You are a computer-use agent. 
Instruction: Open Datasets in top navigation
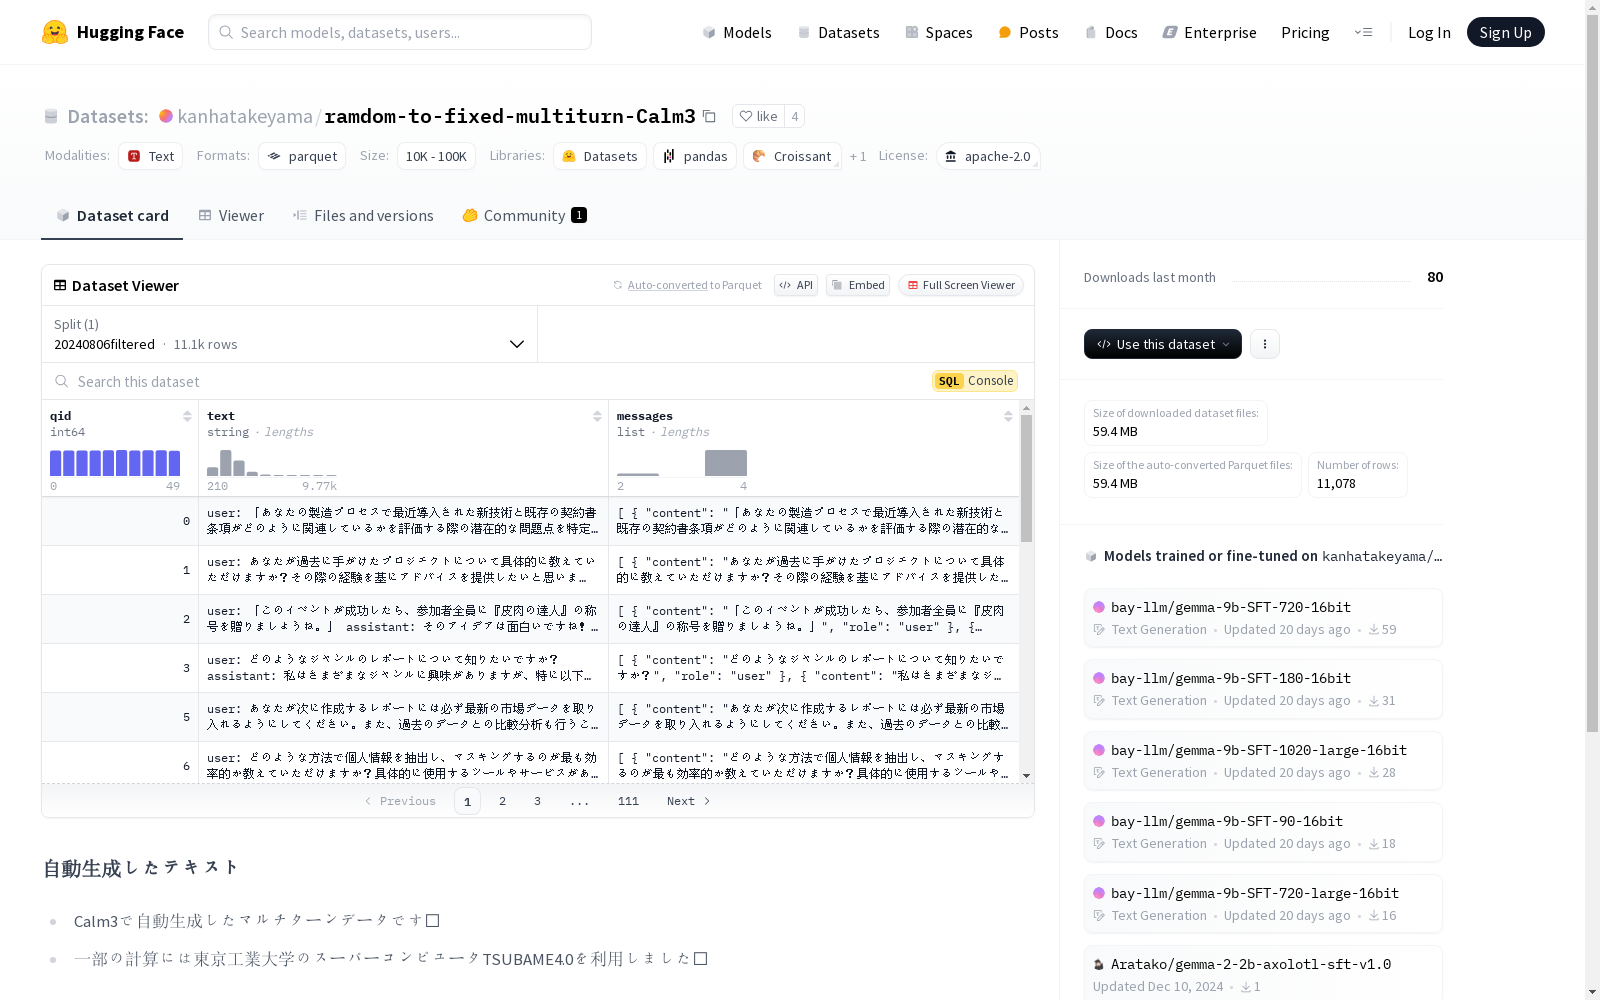838,32
